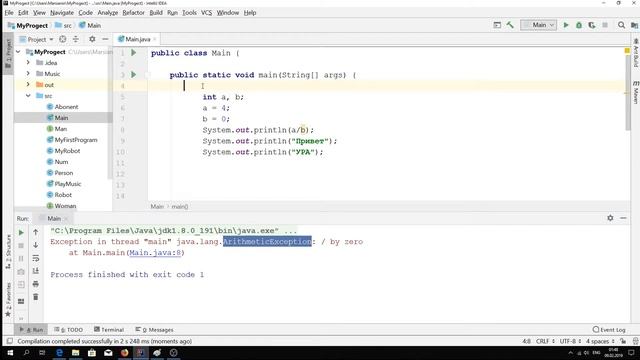Open the Main run configuration dropdown
640x360 pixels.
pyautogui.click(x=538, y=25)
